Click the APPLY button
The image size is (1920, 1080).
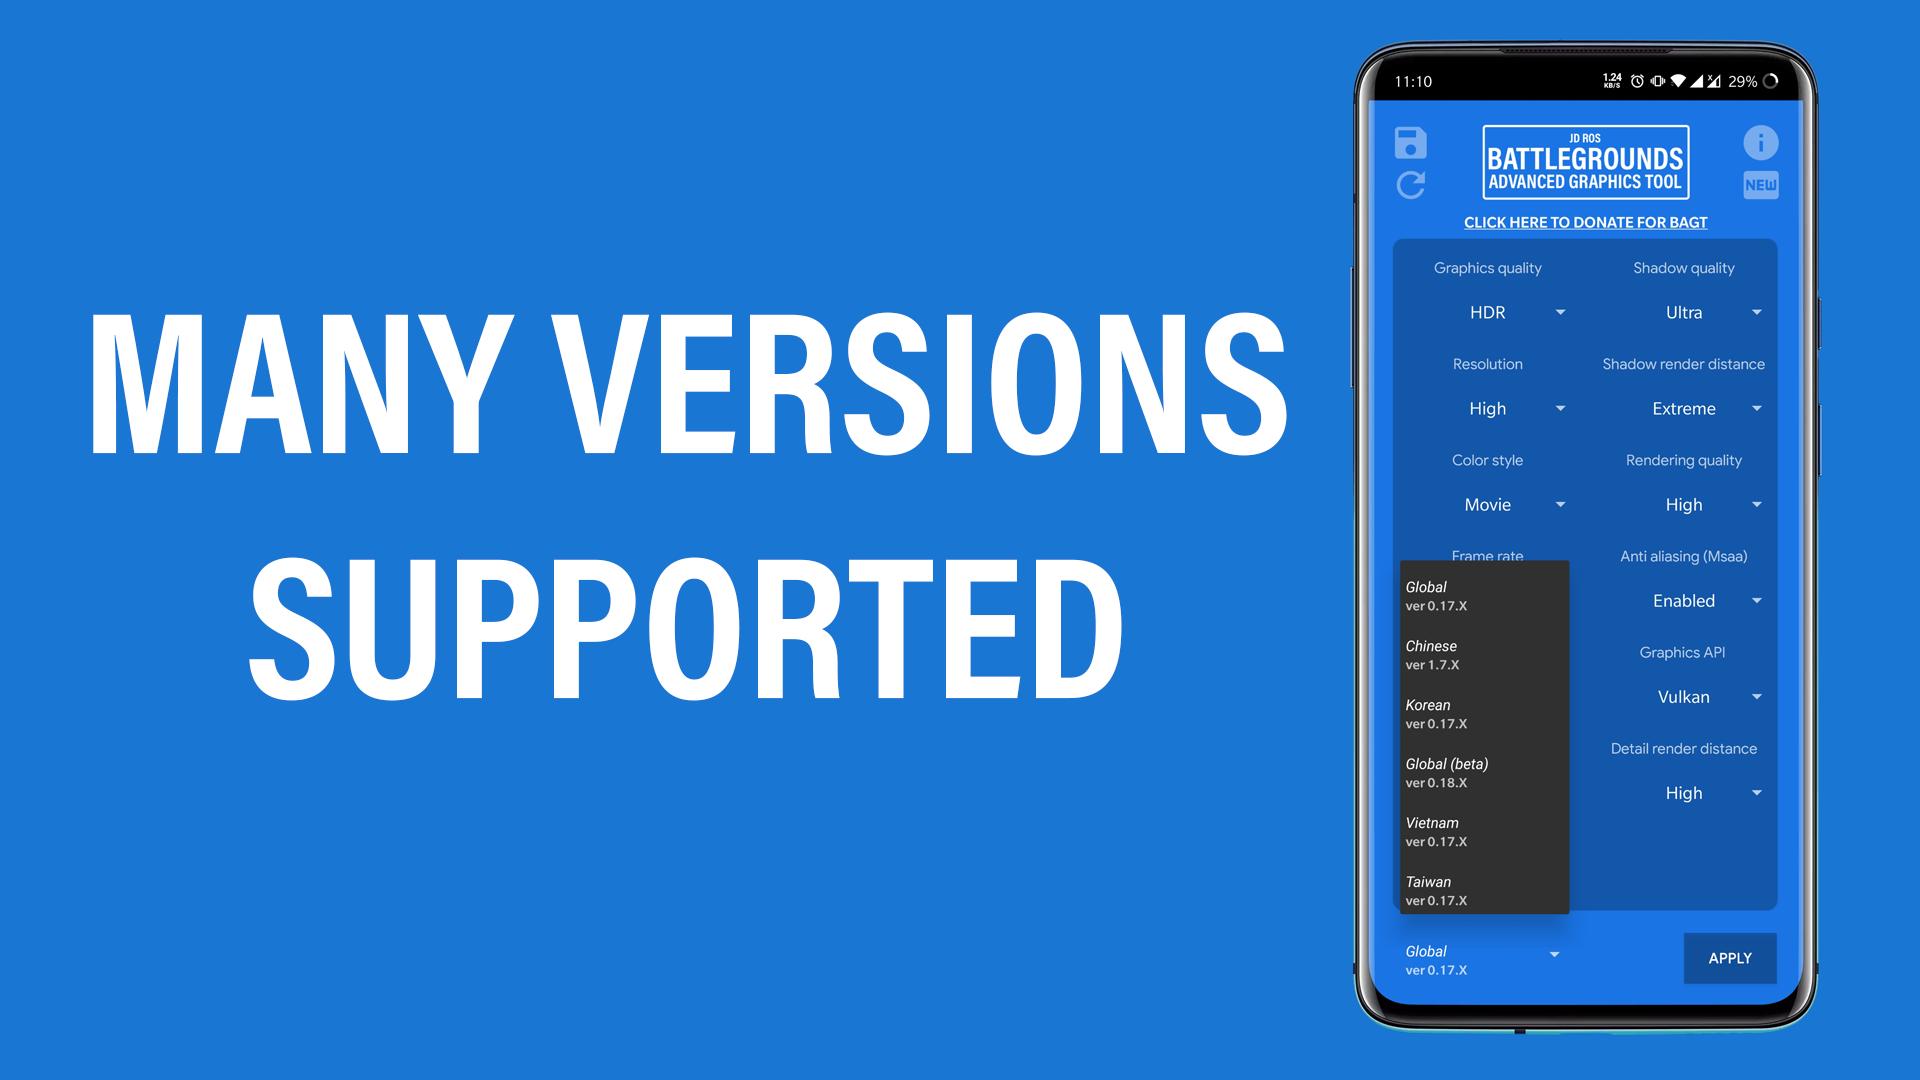pyautogui.click(x=1729, y=959)
